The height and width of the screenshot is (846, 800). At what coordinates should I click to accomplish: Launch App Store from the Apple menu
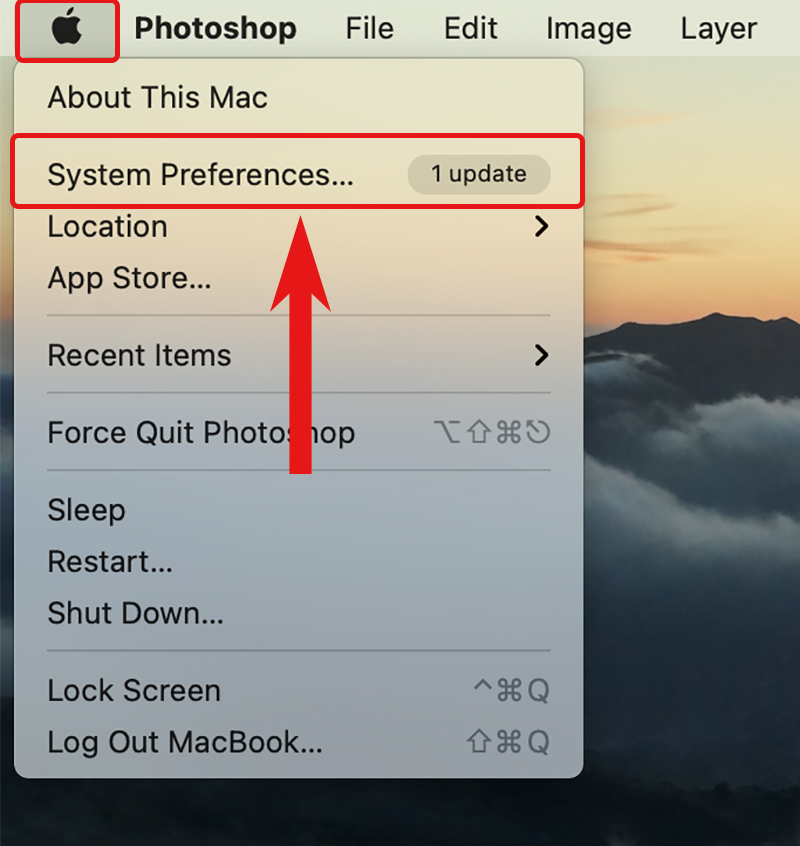click(130, 278)
